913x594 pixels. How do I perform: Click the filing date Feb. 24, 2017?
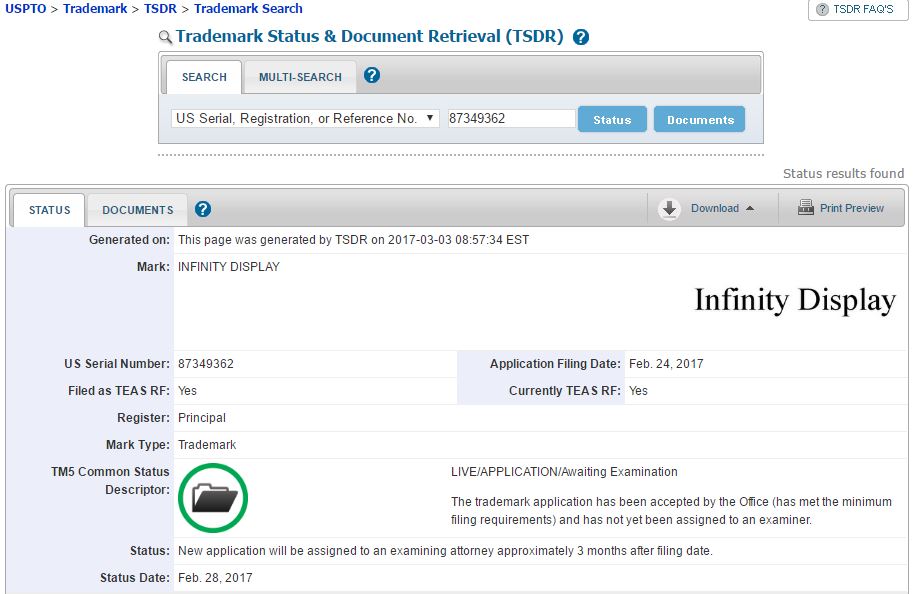tap(666, 364)
